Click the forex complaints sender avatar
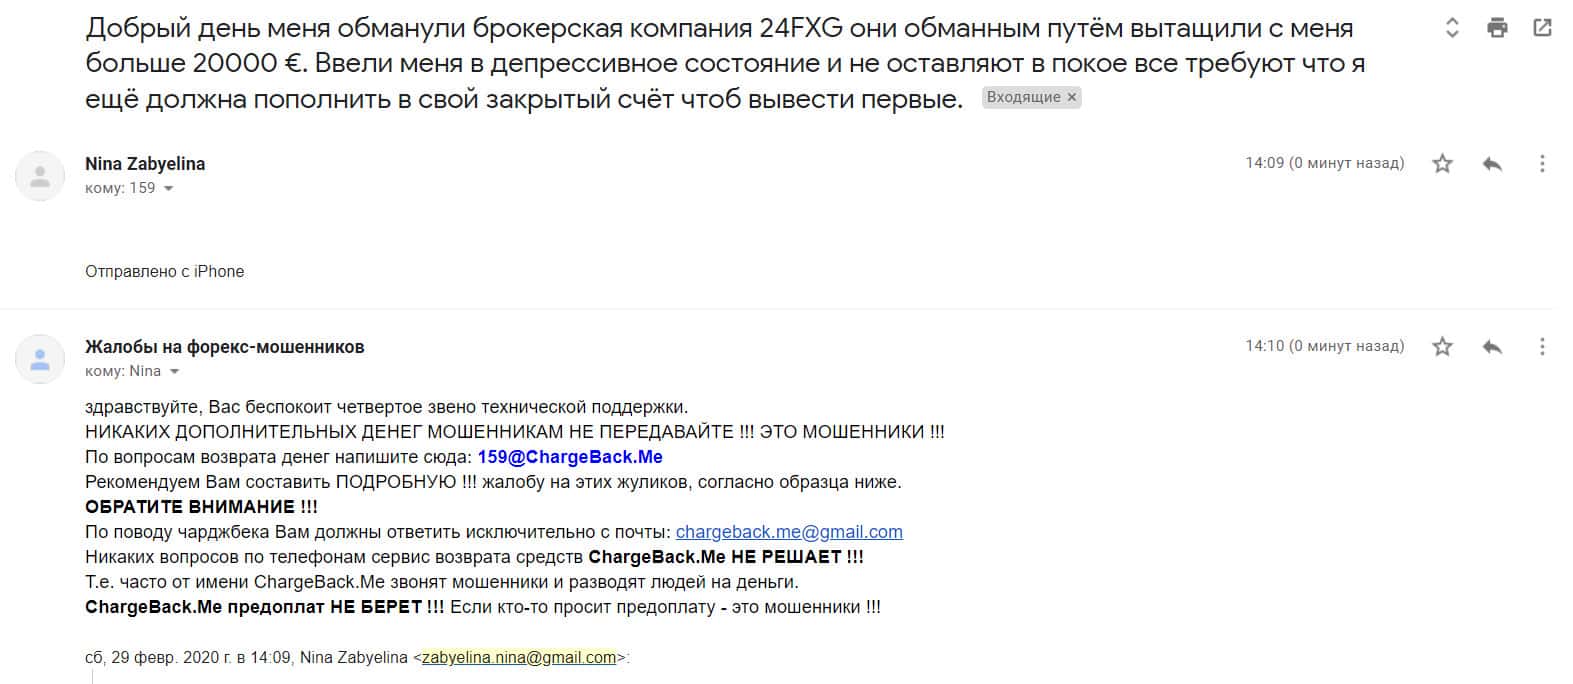Image resolution: width=1573 pixels, height=684 pixels. point(40,359)
